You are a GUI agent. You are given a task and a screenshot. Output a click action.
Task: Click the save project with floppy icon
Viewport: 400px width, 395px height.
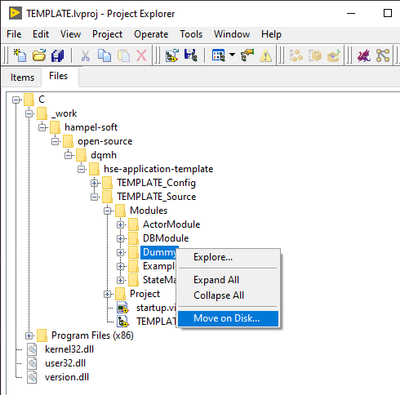(x=191, y=55)
